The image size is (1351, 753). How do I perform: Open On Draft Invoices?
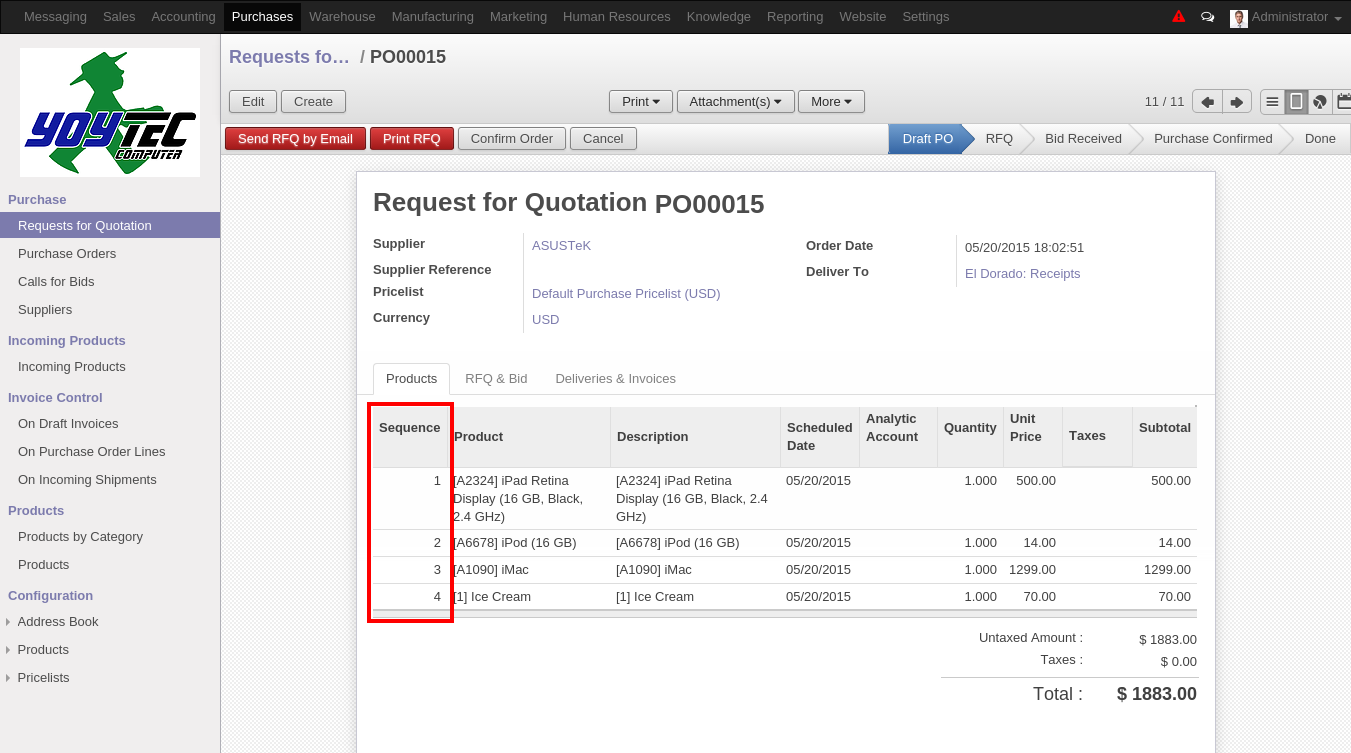68,424
